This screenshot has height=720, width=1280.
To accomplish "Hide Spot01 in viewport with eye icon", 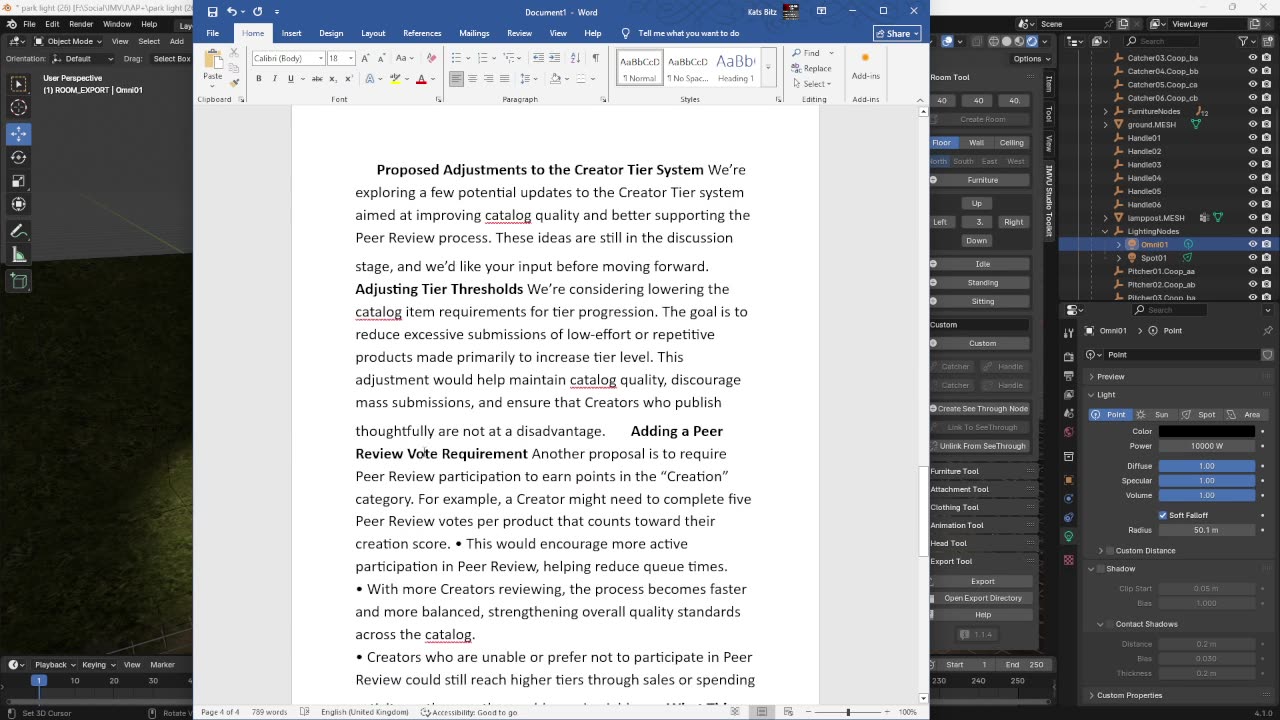I will point(1253,258).
